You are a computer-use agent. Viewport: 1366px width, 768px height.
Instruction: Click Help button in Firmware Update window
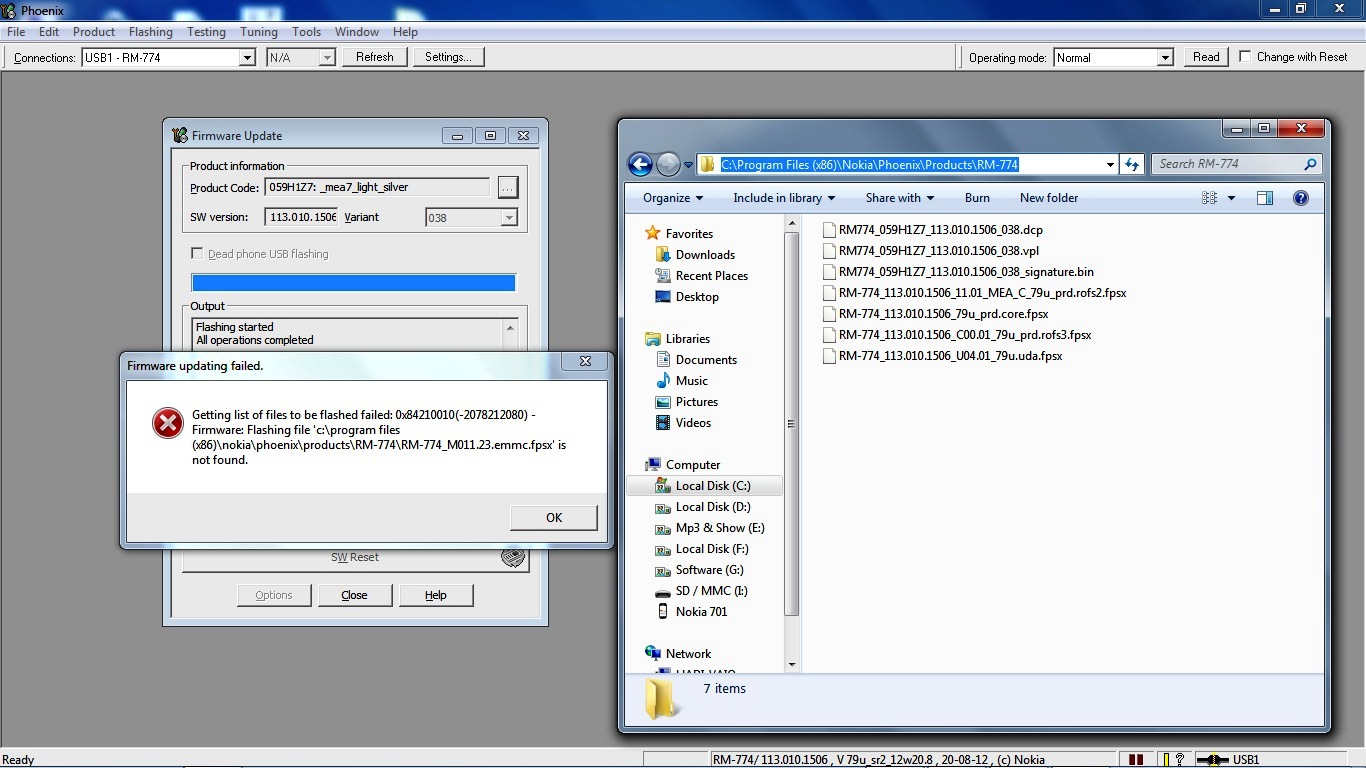tap(436, 595)
